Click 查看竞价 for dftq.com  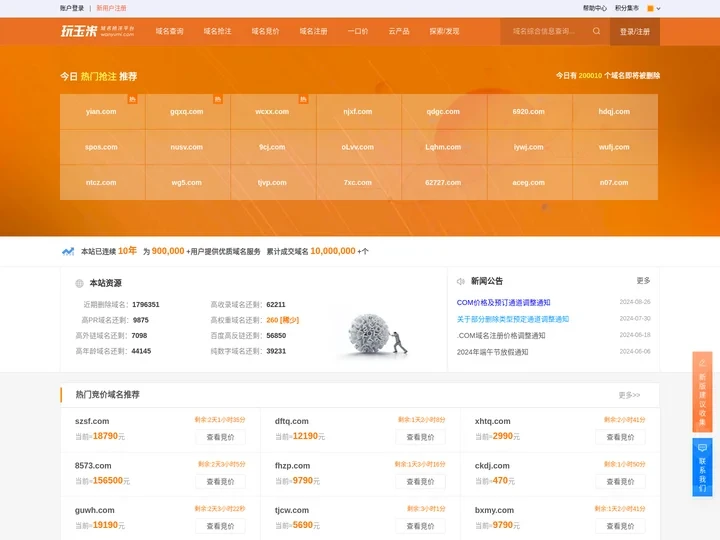coord(421,437)
